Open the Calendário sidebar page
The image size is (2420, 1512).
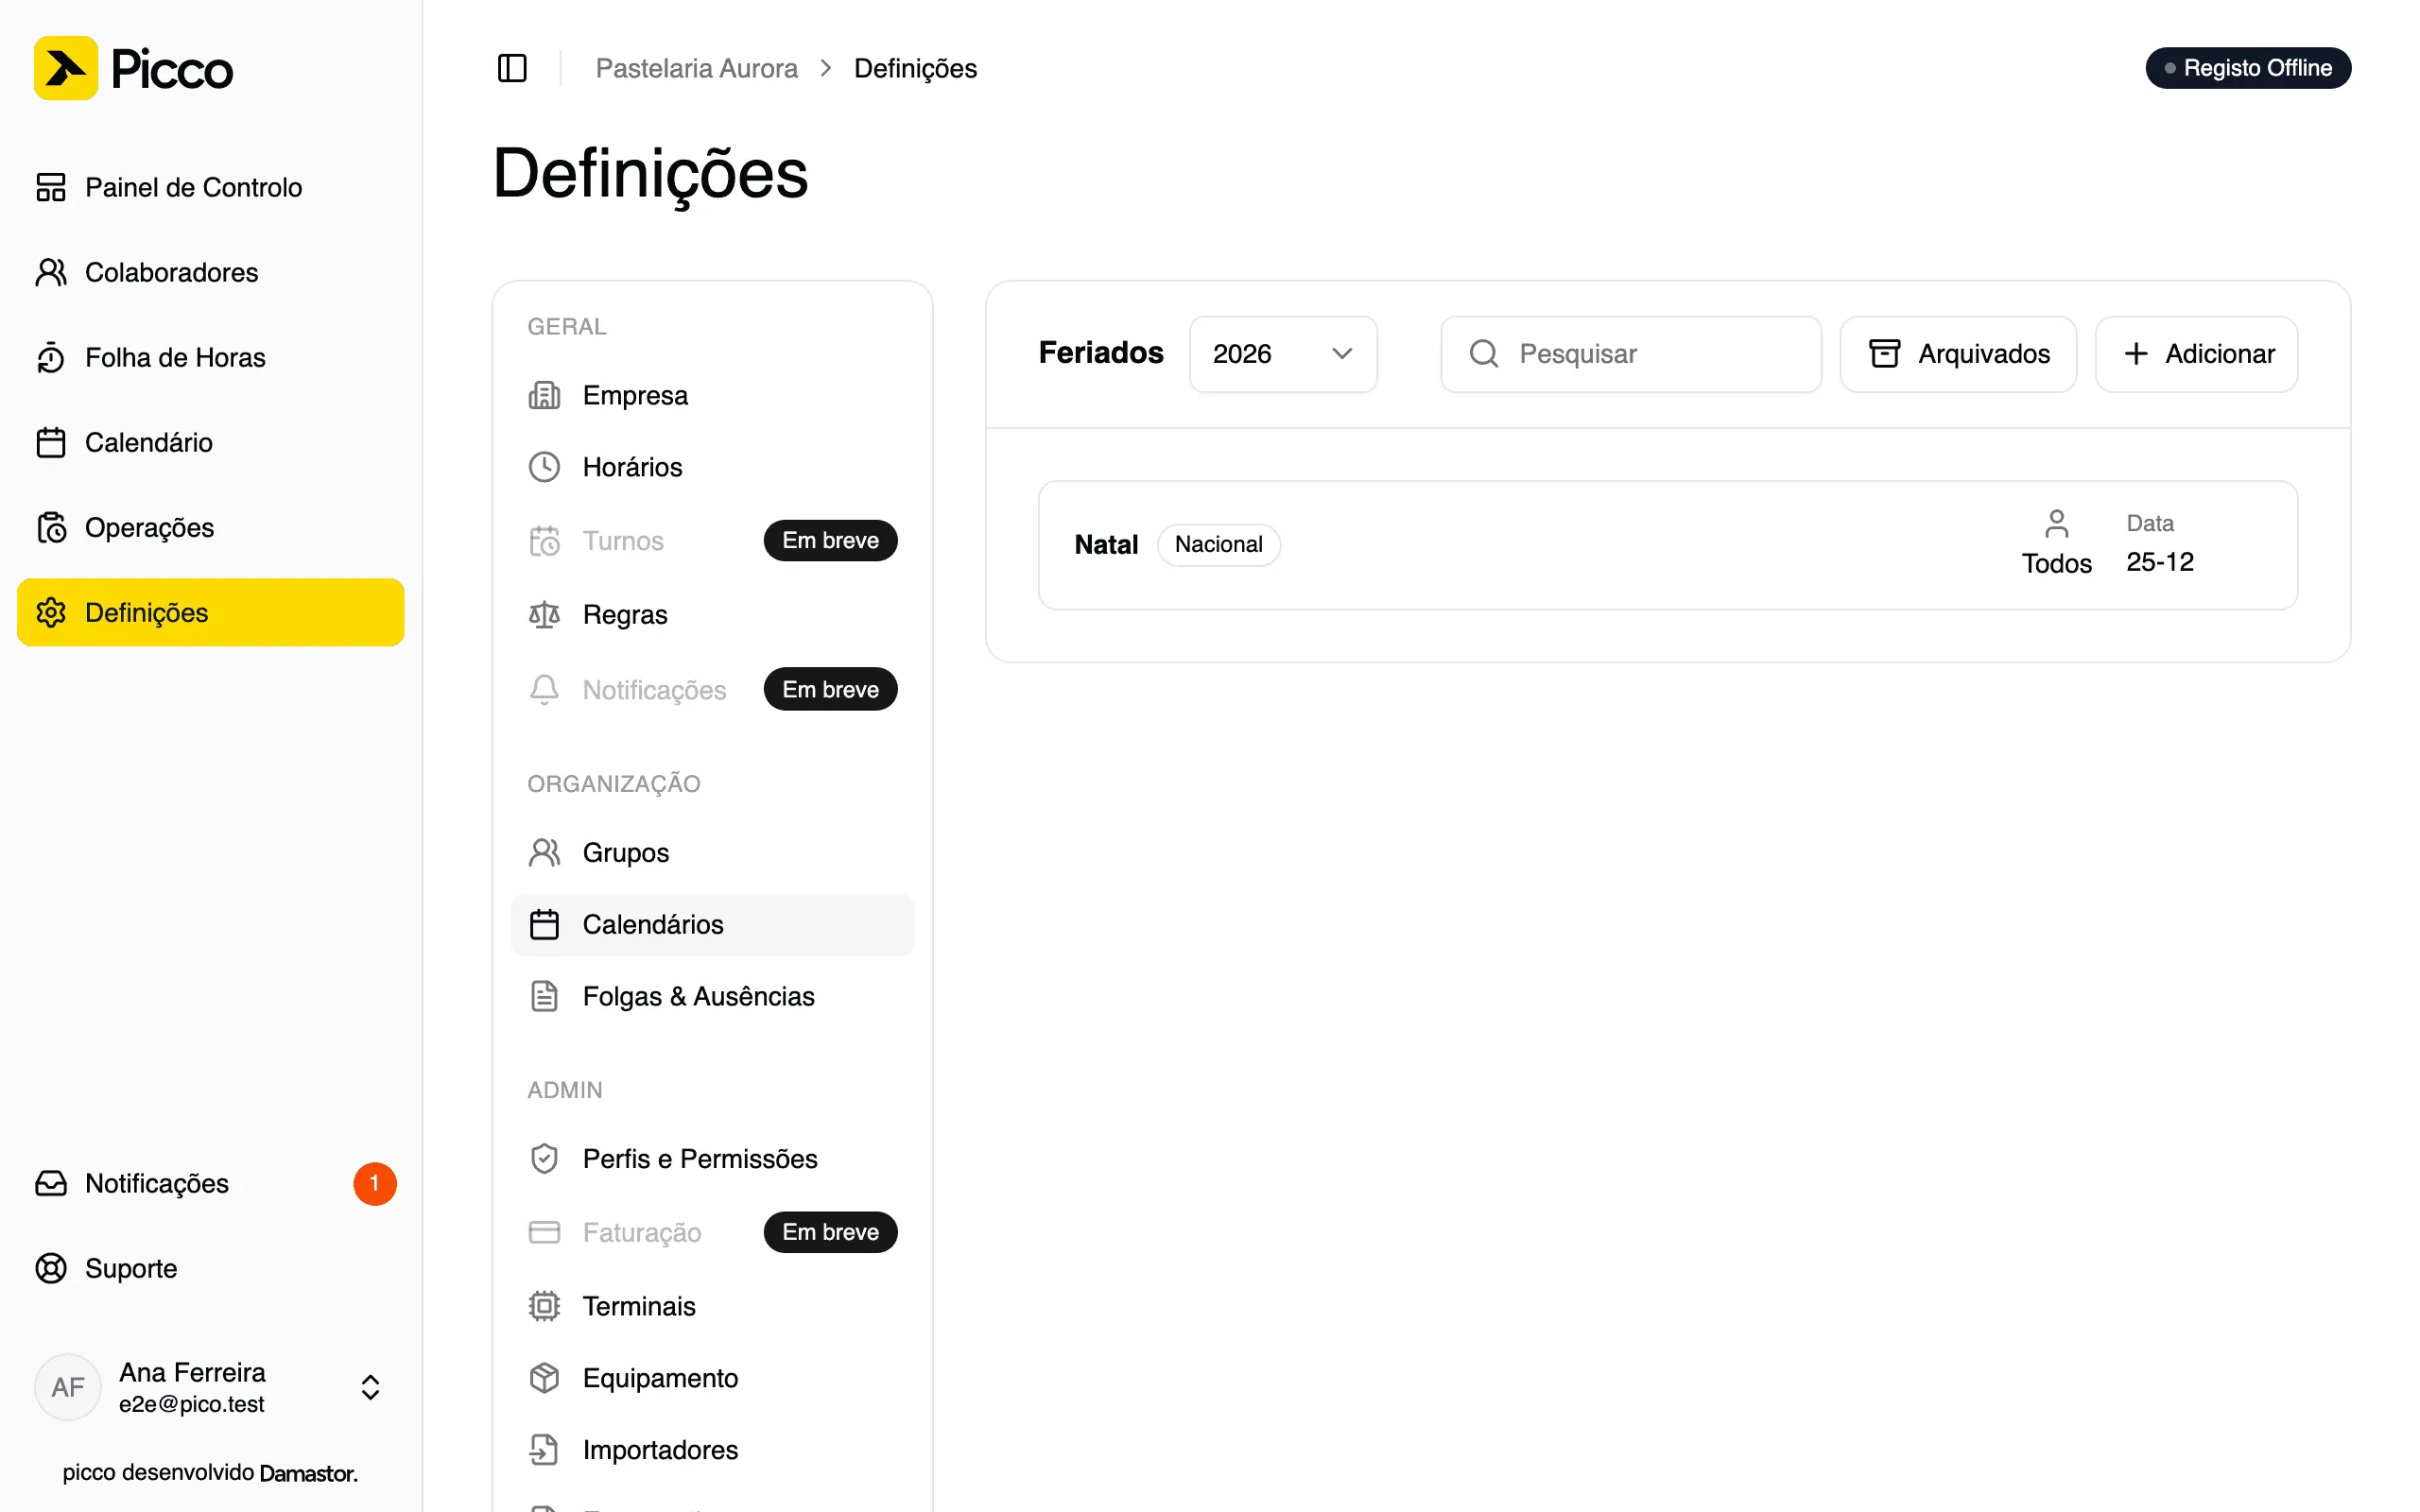click(210, 442)
